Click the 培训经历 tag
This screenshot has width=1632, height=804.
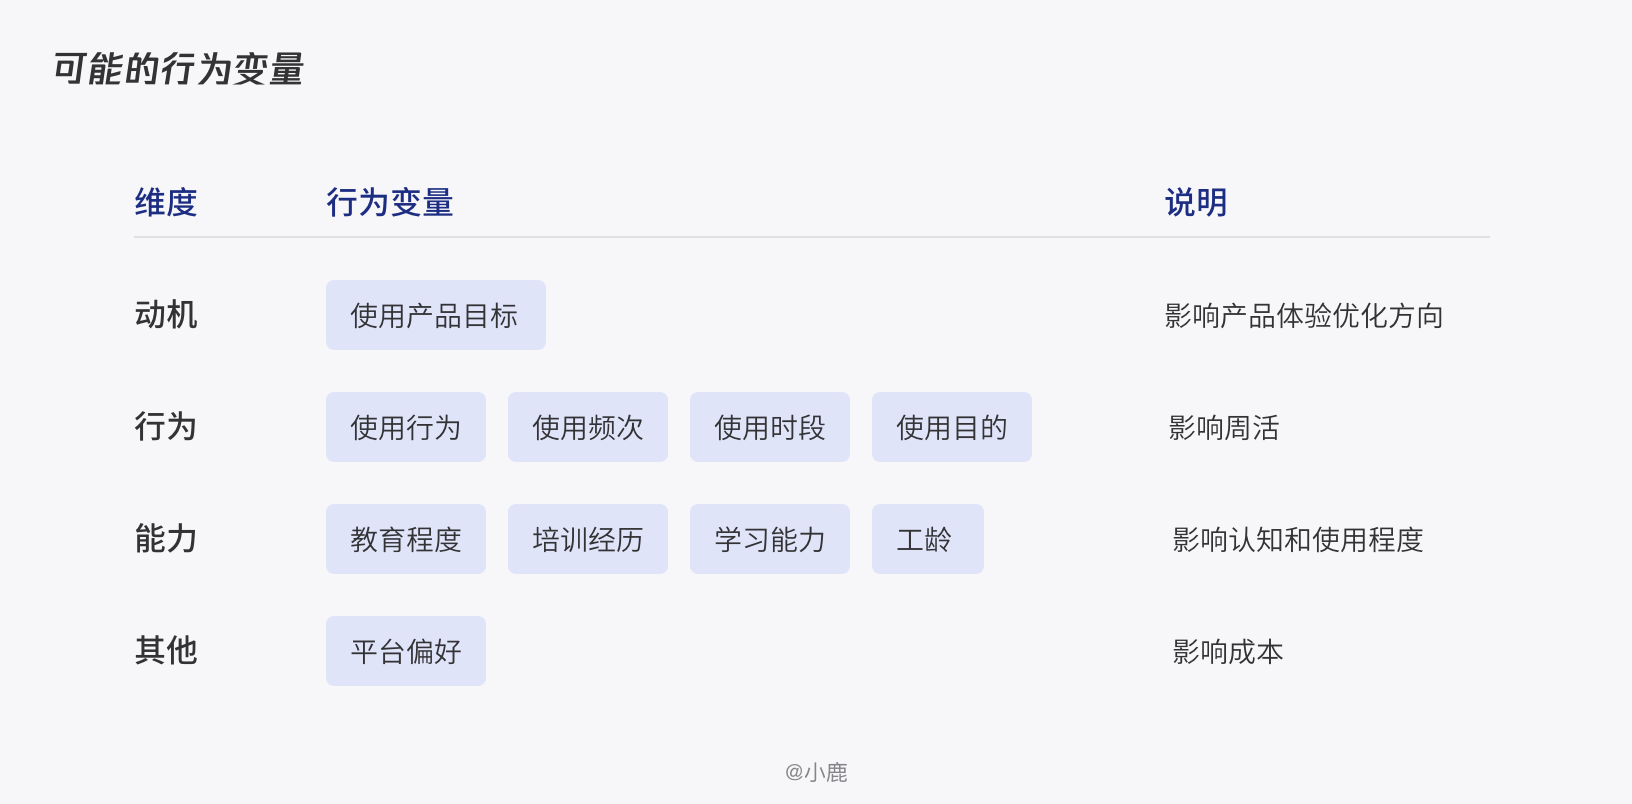click(587, 539)
